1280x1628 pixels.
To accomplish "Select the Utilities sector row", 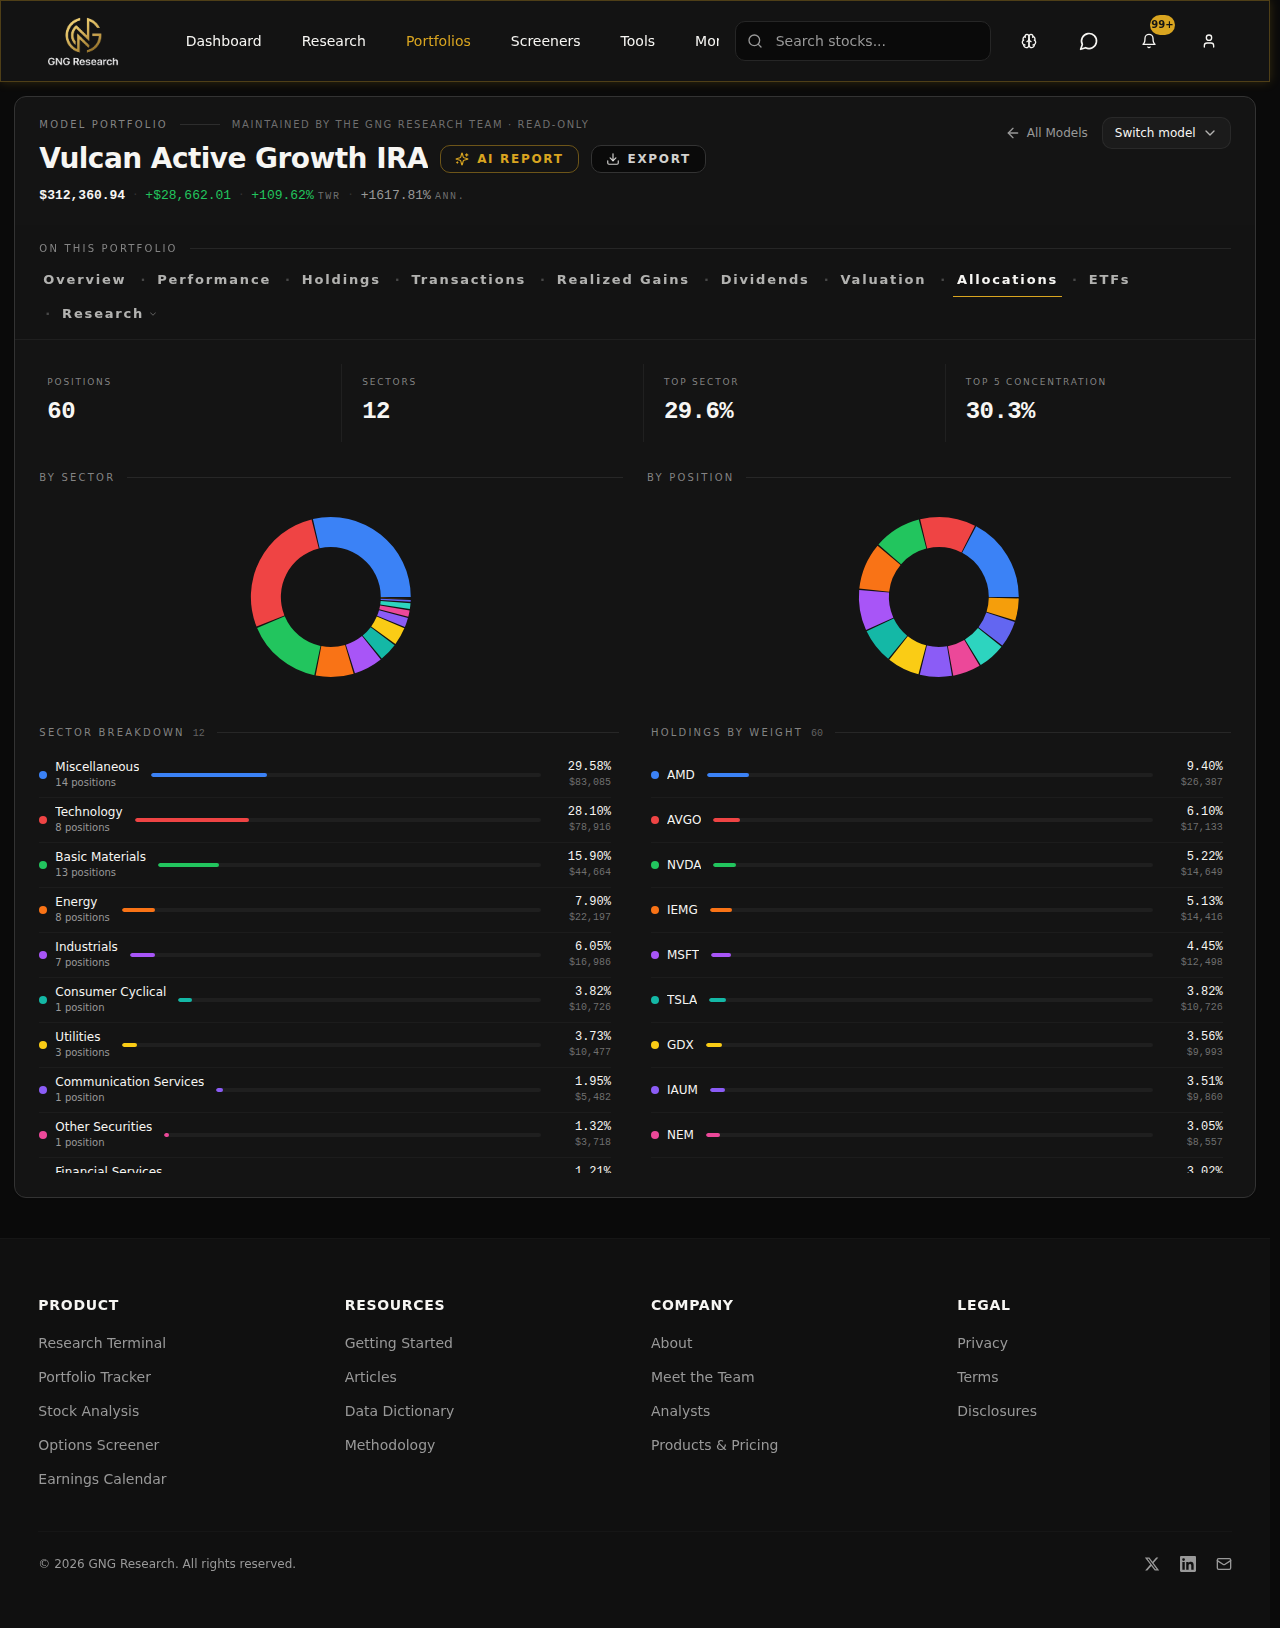I will coord(325,1045).
